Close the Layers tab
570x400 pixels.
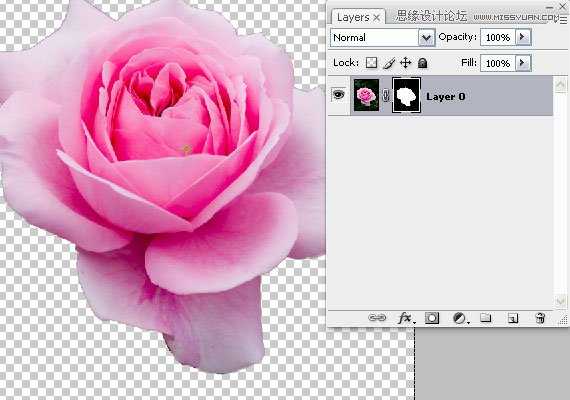(x=377, y=17)
